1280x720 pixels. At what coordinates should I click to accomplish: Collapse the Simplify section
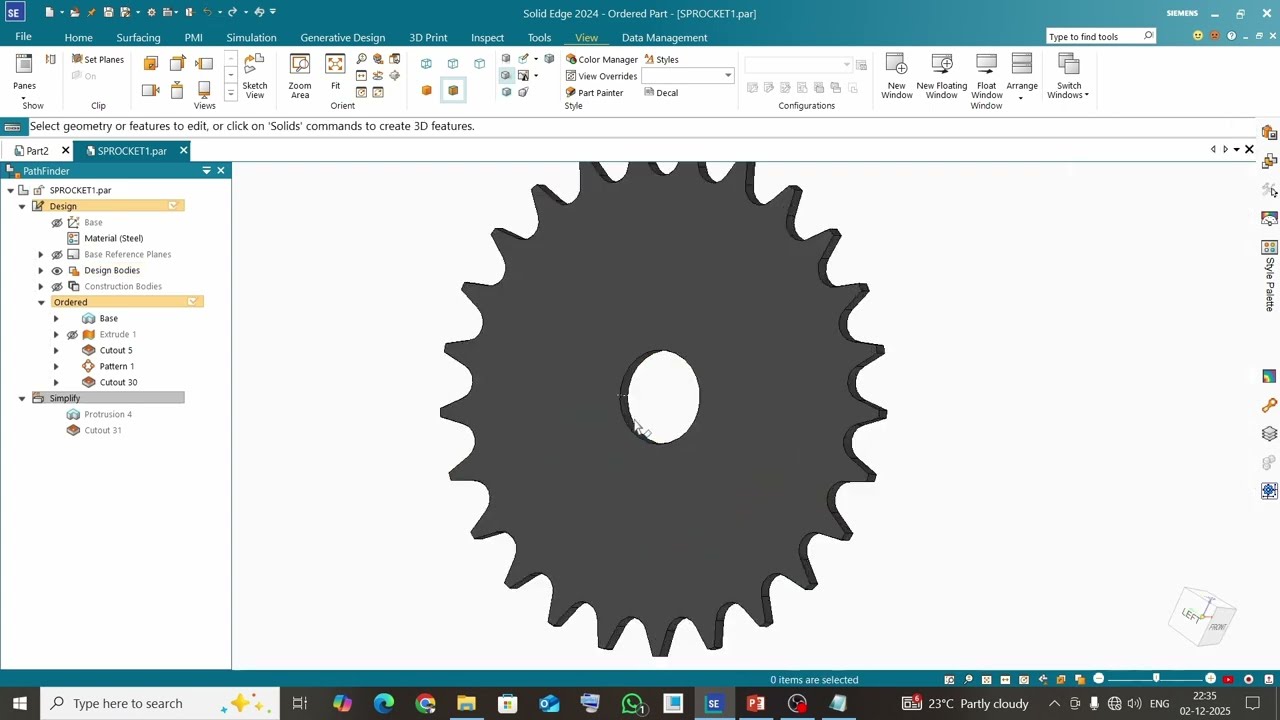(22, 398)
